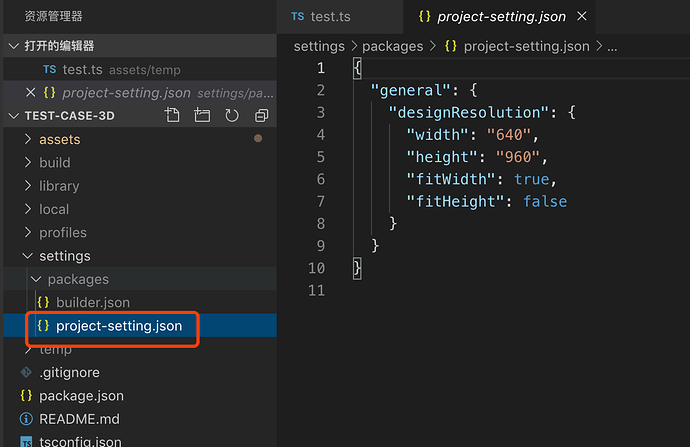
Task: Collapse the open editors section
Action: point(13,46)
